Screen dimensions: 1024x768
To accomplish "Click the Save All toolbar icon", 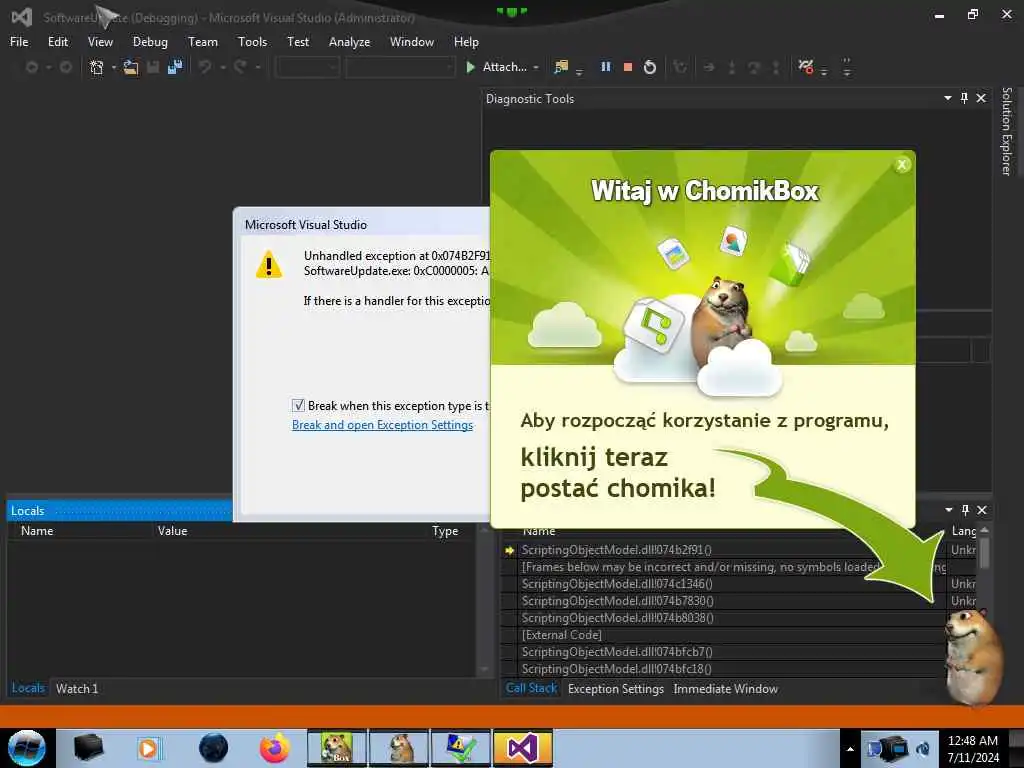I will pyautogui.click(x=175, y=67).
